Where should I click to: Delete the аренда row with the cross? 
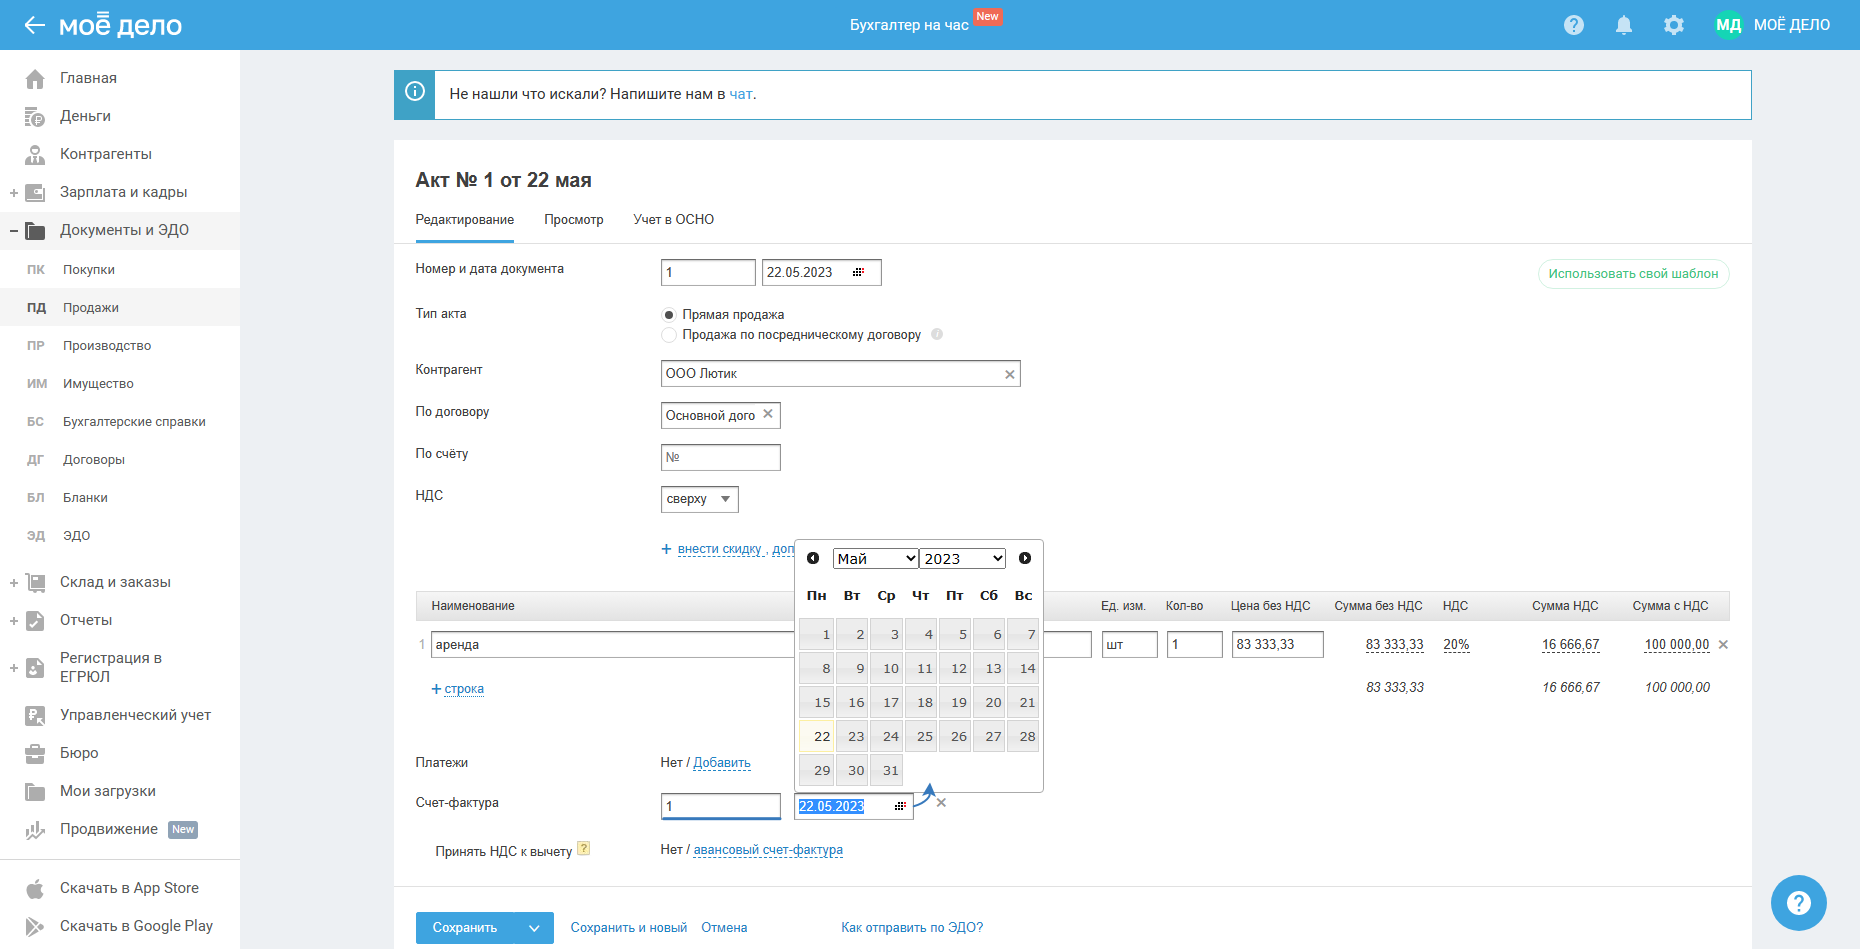point(1723,645)
